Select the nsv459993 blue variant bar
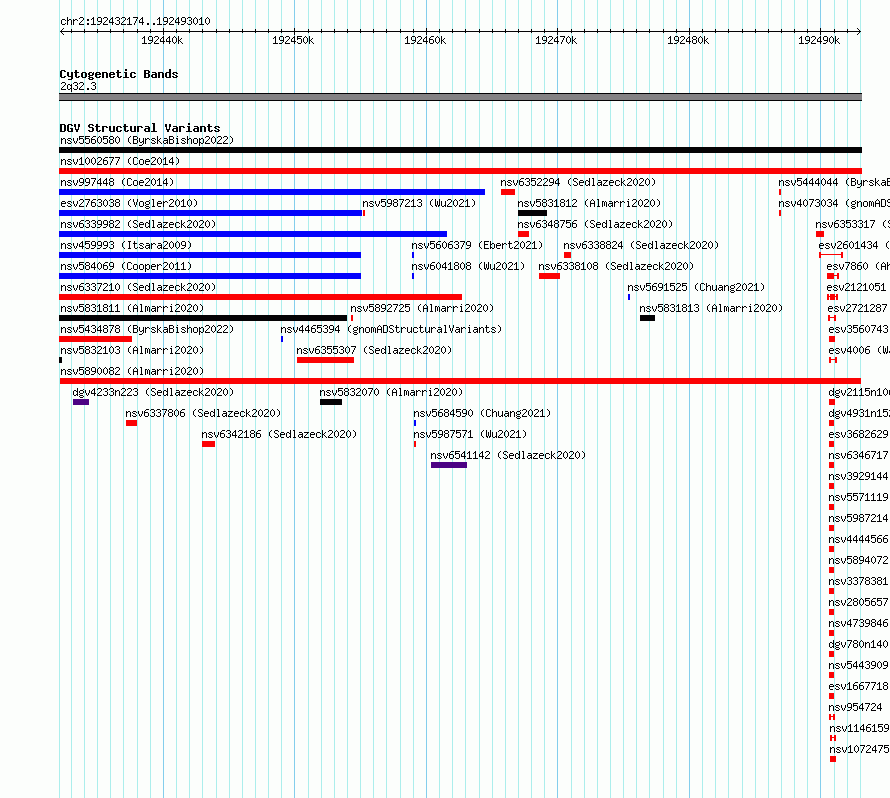Viewport: 890px width, 798px height. (210, 255)
